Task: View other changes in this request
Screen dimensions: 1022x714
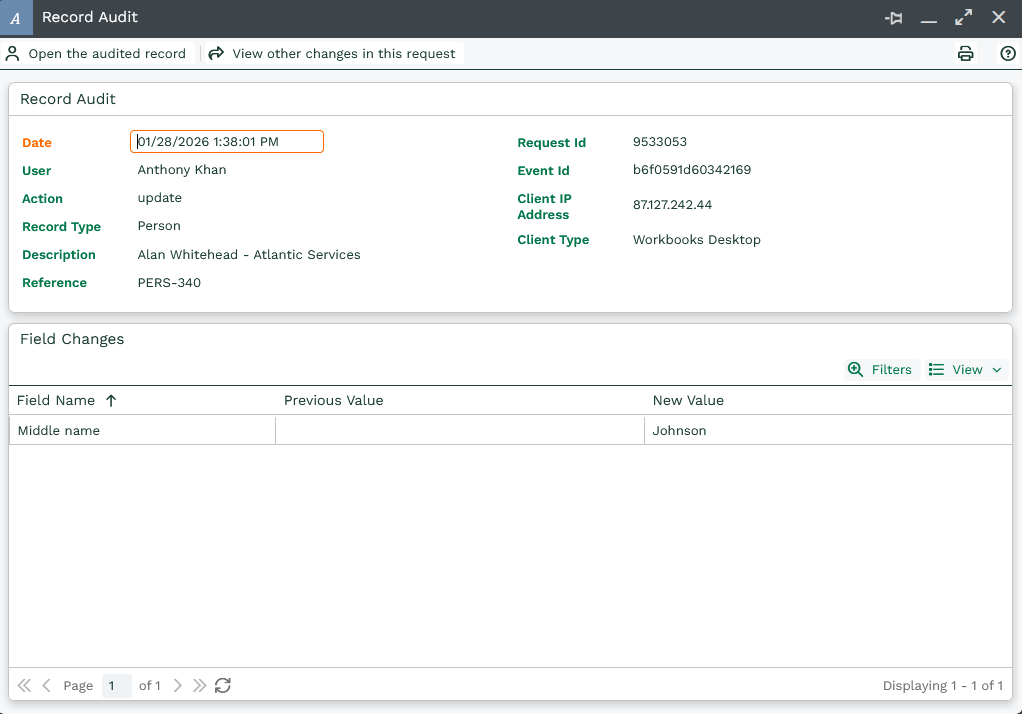Action: [x=333, y=54]
